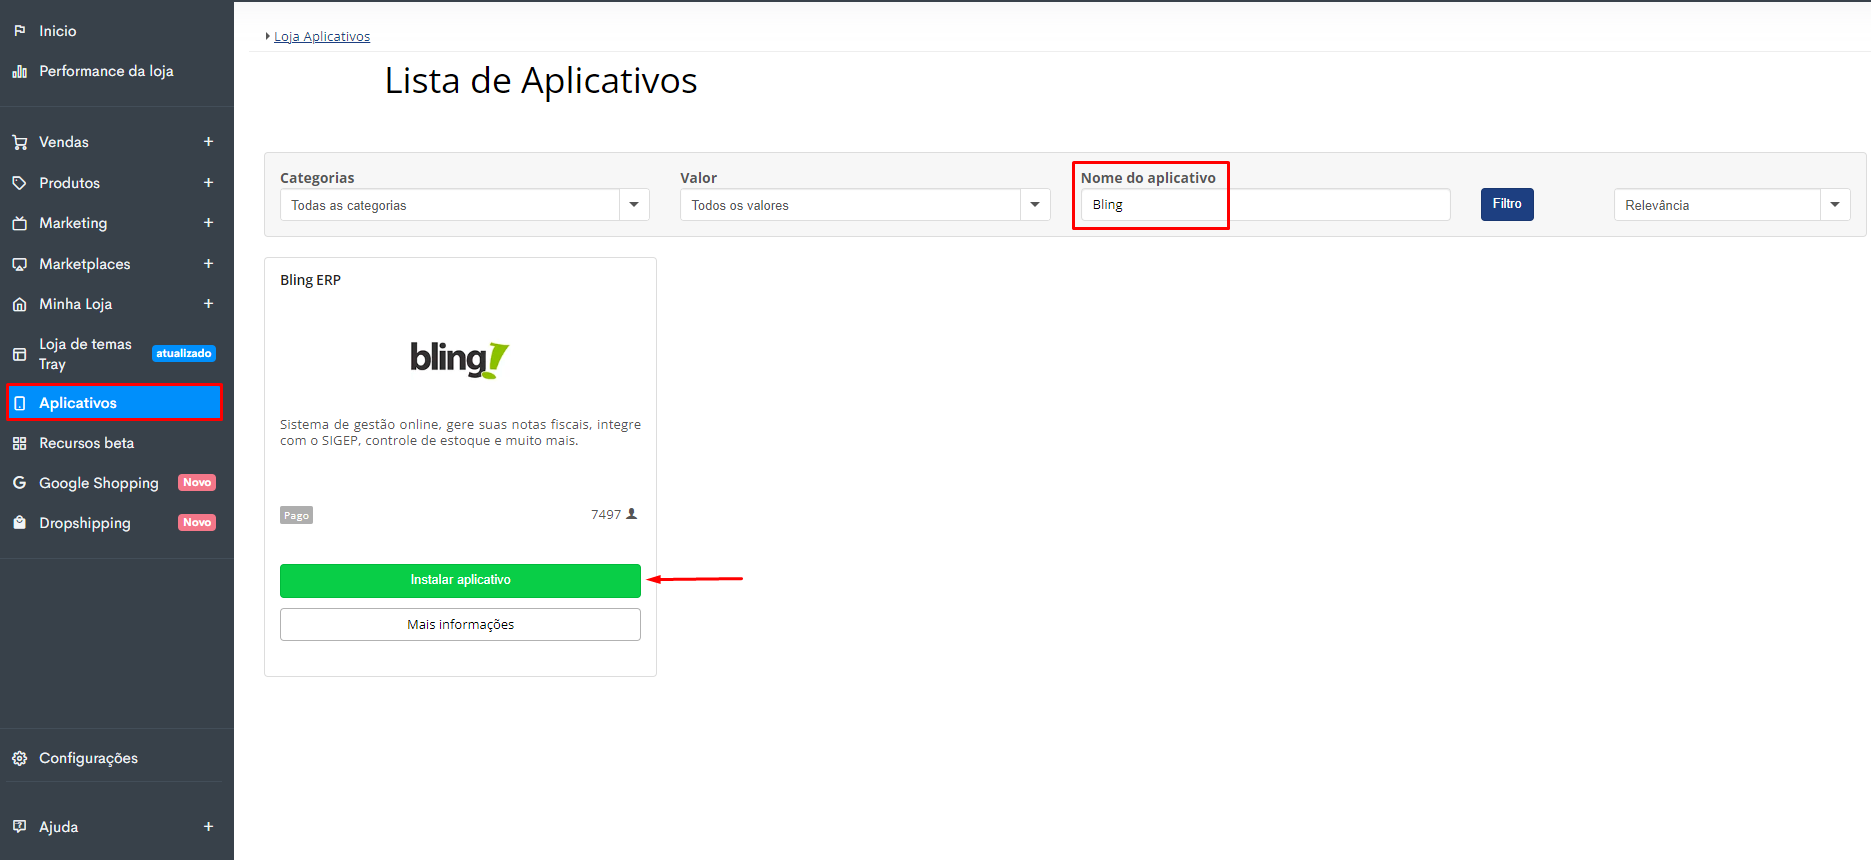Click the user count icon beside 7497
This screenshot has height=860, width=1871.
[631, 514]
